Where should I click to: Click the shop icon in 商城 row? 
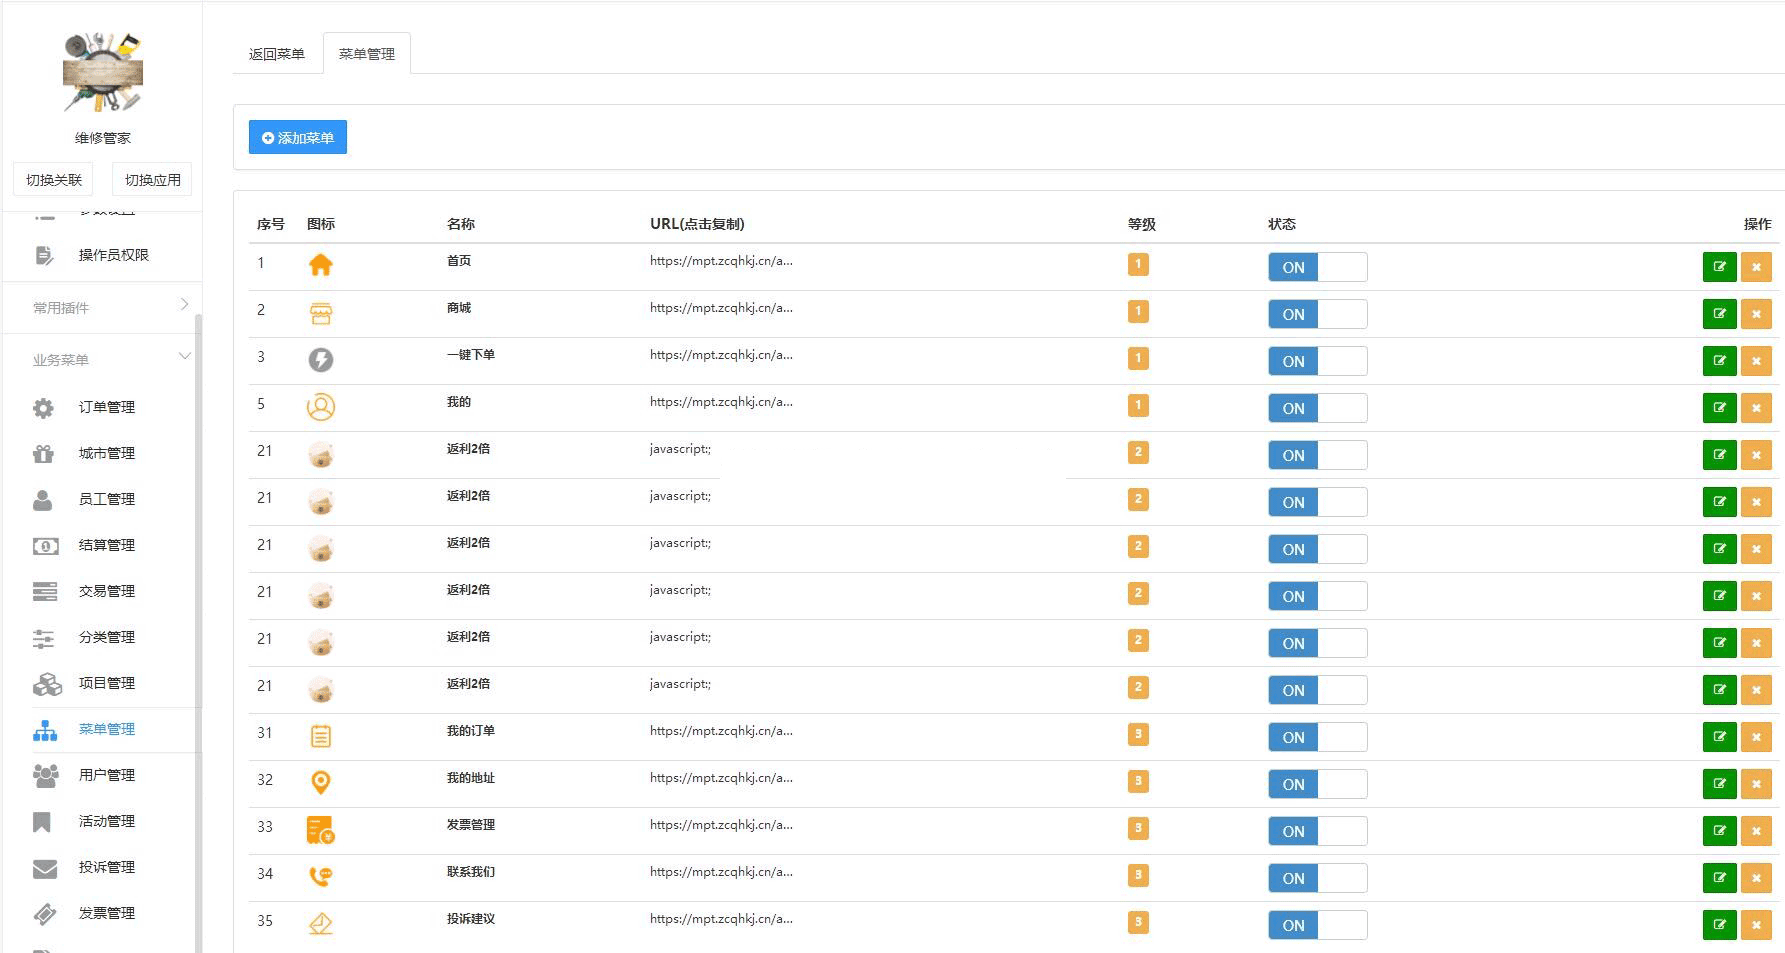(320, 313)
